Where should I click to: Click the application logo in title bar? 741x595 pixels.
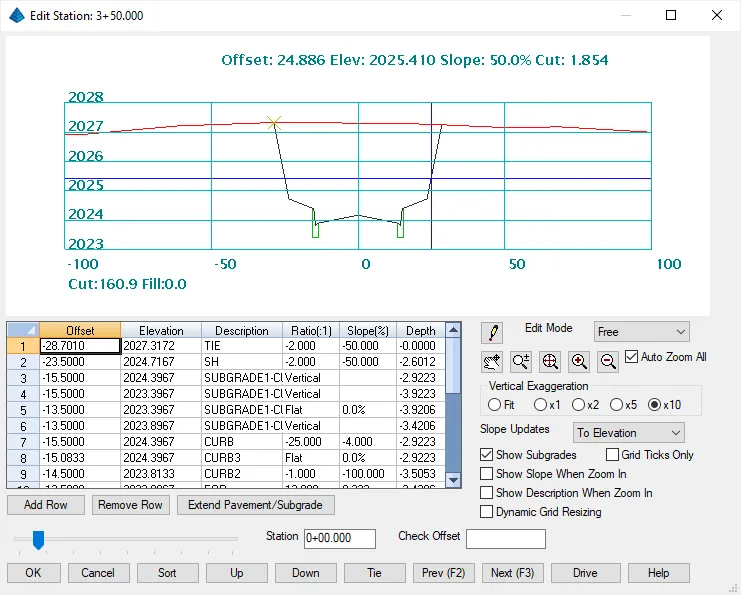pyautogui.click(x=17, y=15)
